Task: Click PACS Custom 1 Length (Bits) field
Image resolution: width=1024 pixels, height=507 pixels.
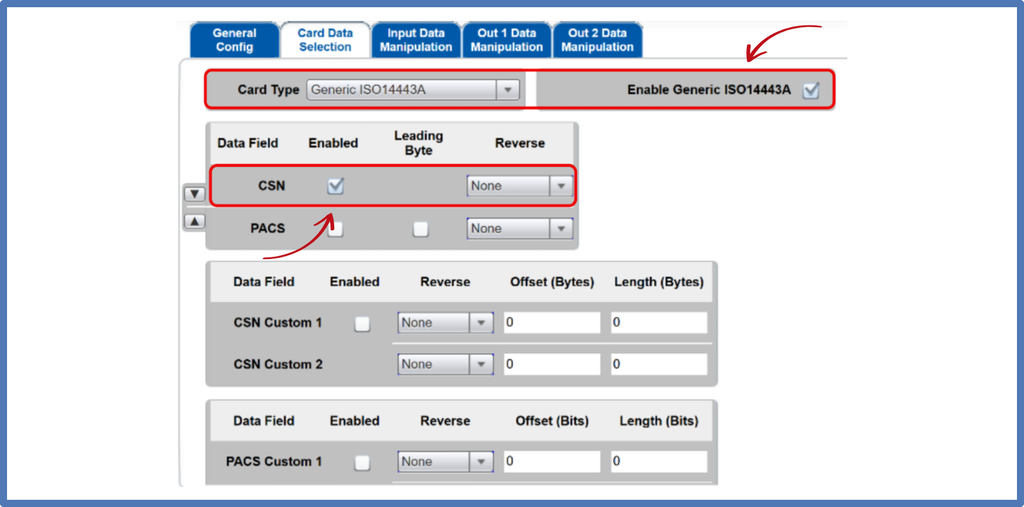Action: (659, 462)
